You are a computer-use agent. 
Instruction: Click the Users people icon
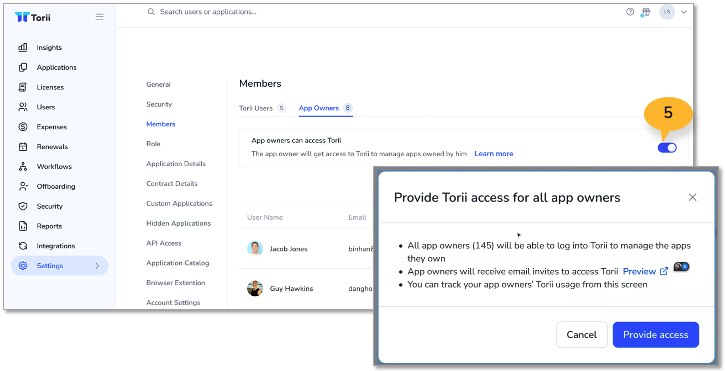point(23,107)
